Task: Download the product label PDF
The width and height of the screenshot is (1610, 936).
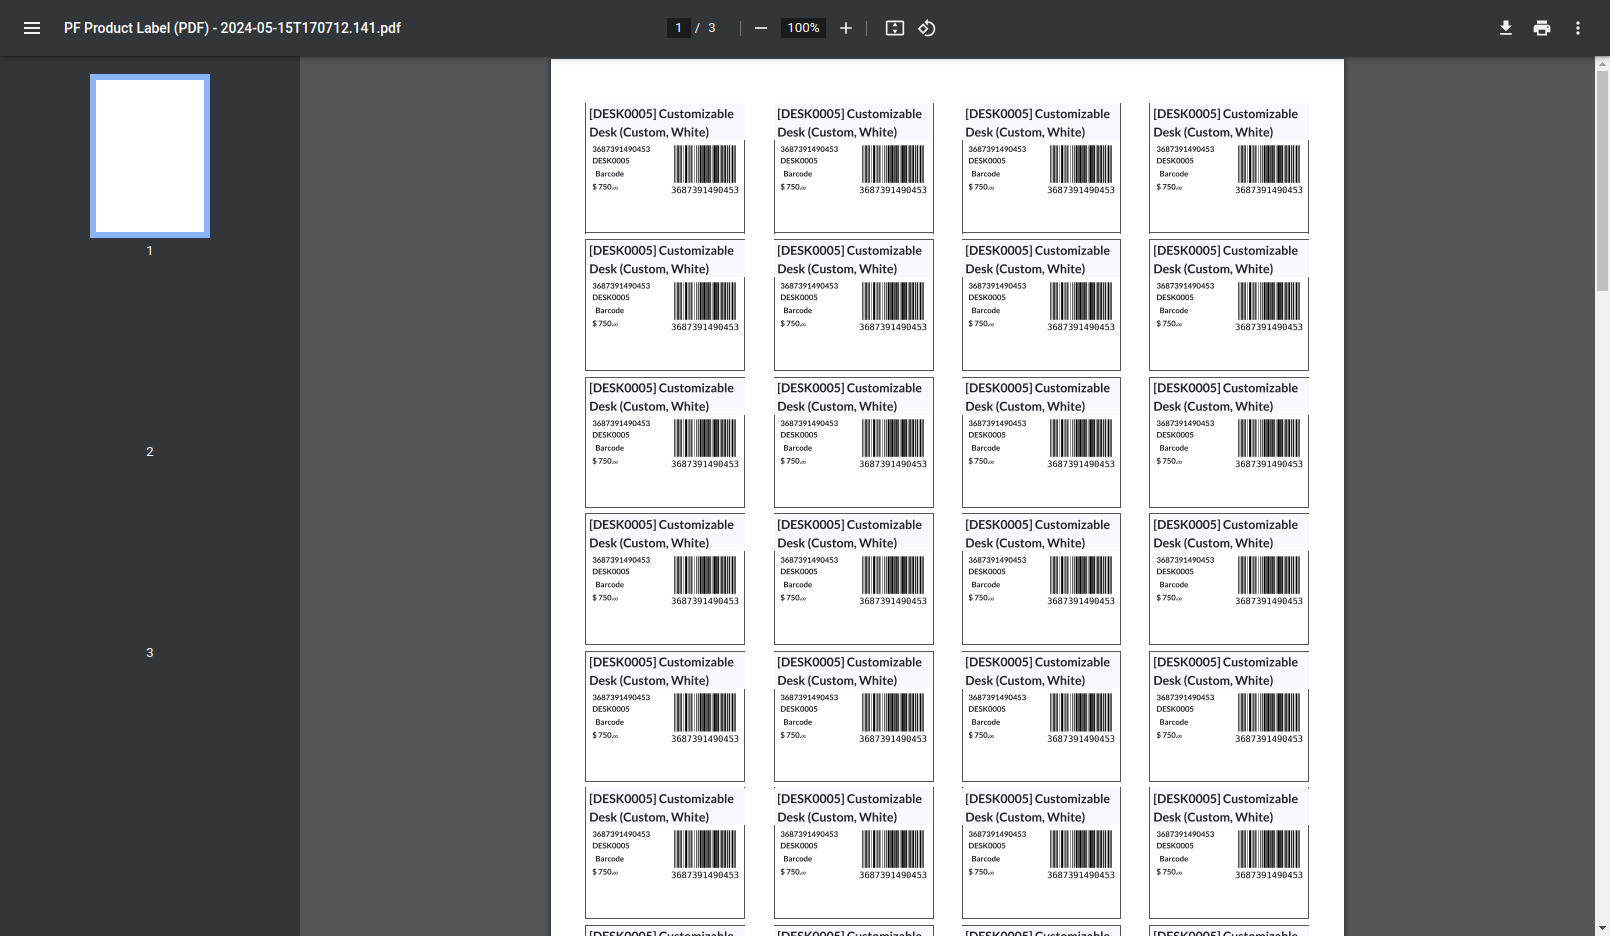Action: coord(1506,28)
